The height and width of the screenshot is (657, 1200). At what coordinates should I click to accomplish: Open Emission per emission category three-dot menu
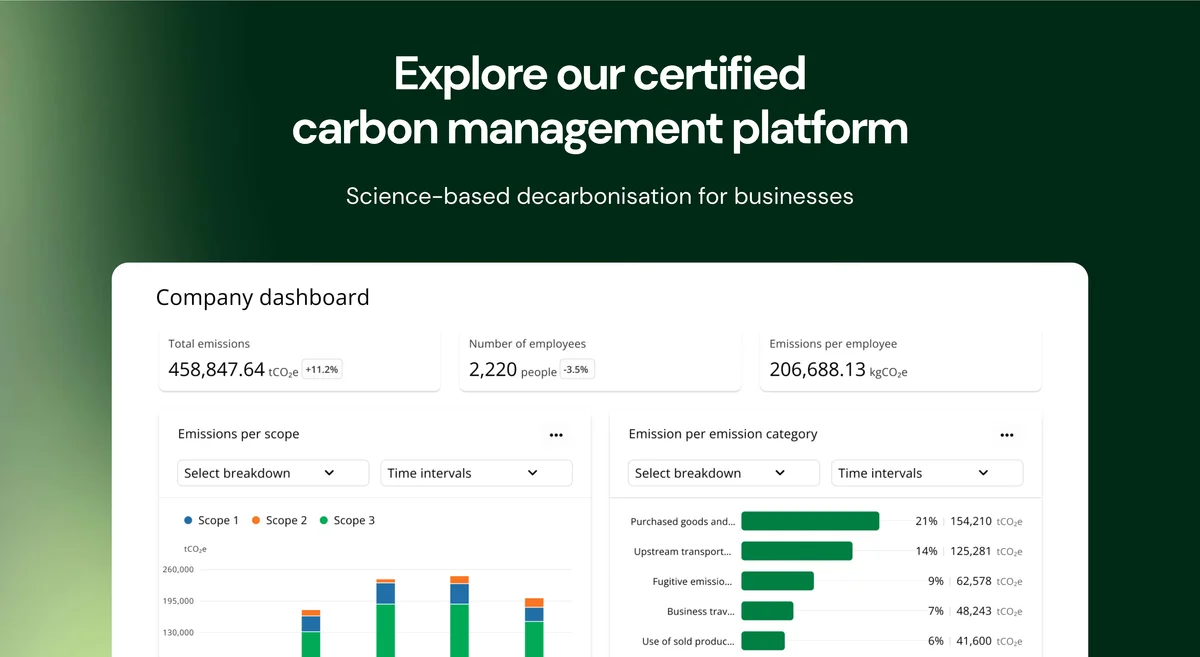(x=1007, y=435)
